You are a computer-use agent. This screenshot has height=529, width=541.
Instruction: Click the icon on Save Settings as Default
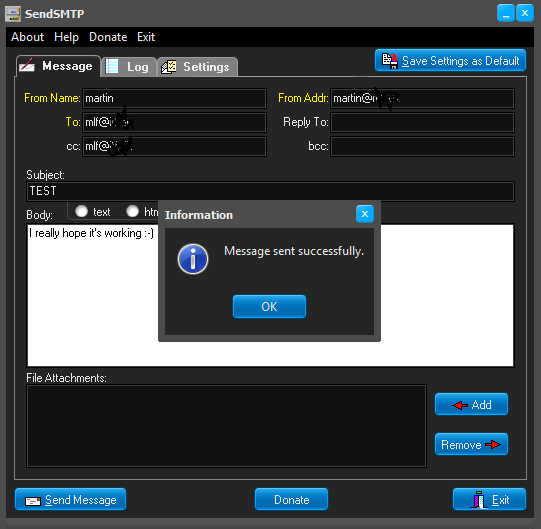point(390,61)
